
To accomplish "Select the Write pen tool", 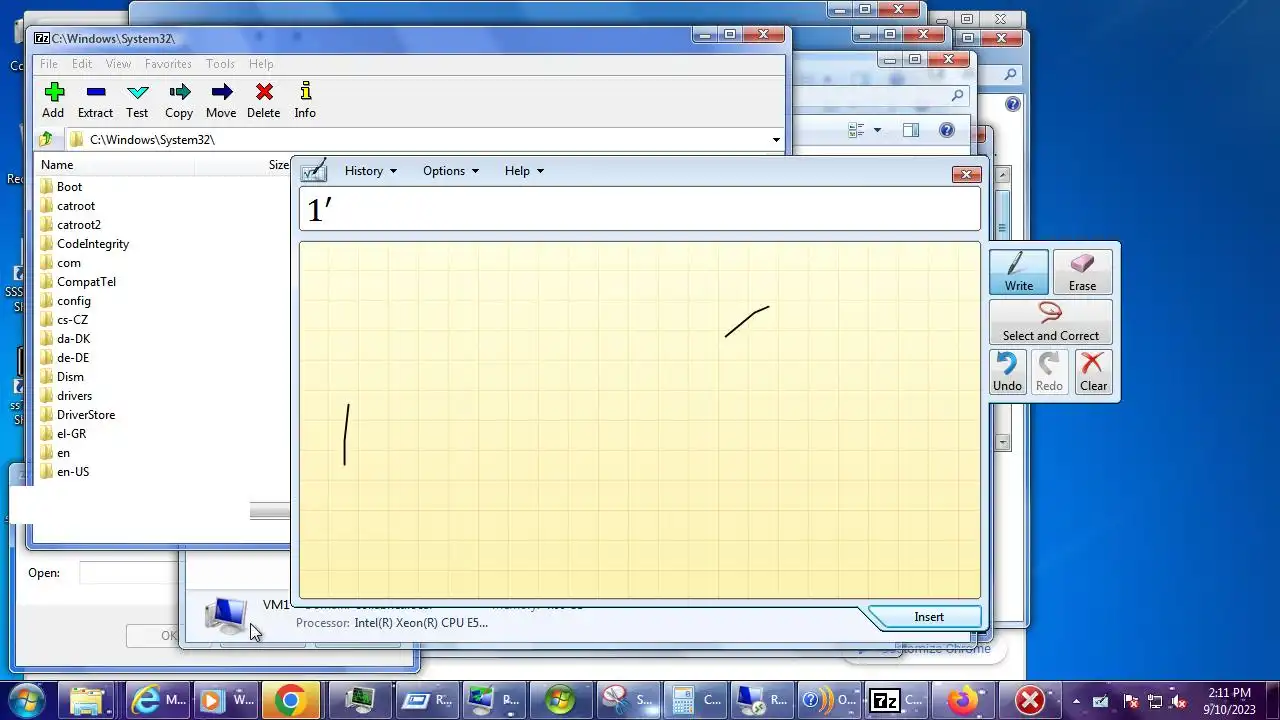I will click(1019, 272).
